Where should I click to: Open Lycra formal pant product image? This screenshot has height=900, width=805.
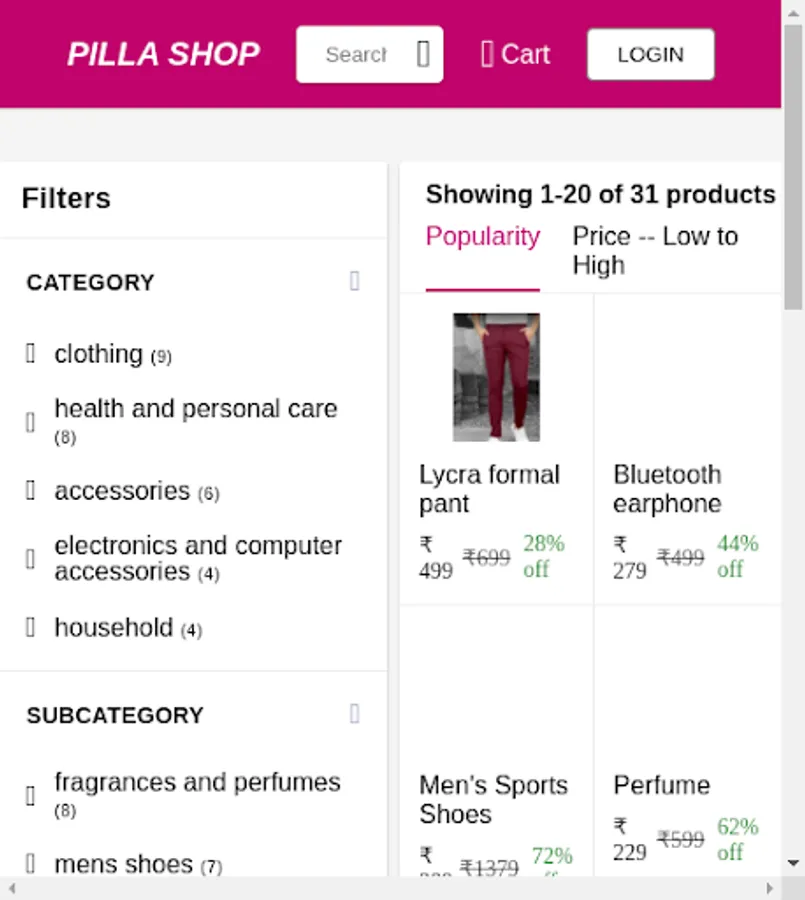pyautogui.click(x=496, y=377)
